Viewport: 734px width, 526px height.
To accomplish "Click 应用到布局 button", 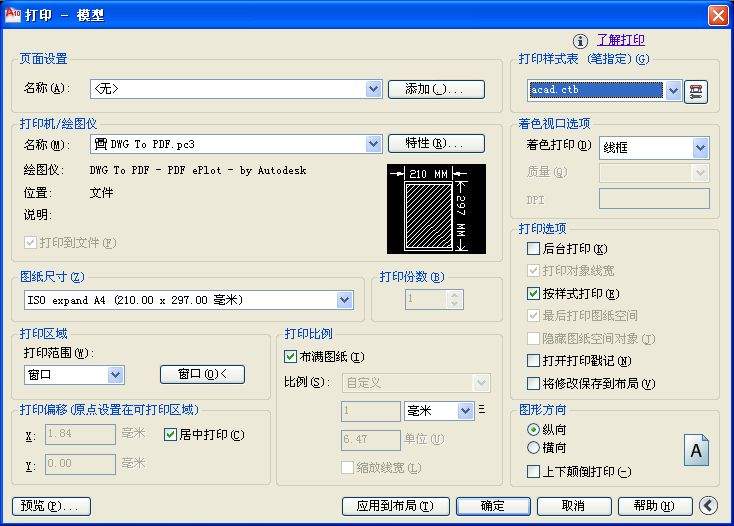I will tap(396, 506).
